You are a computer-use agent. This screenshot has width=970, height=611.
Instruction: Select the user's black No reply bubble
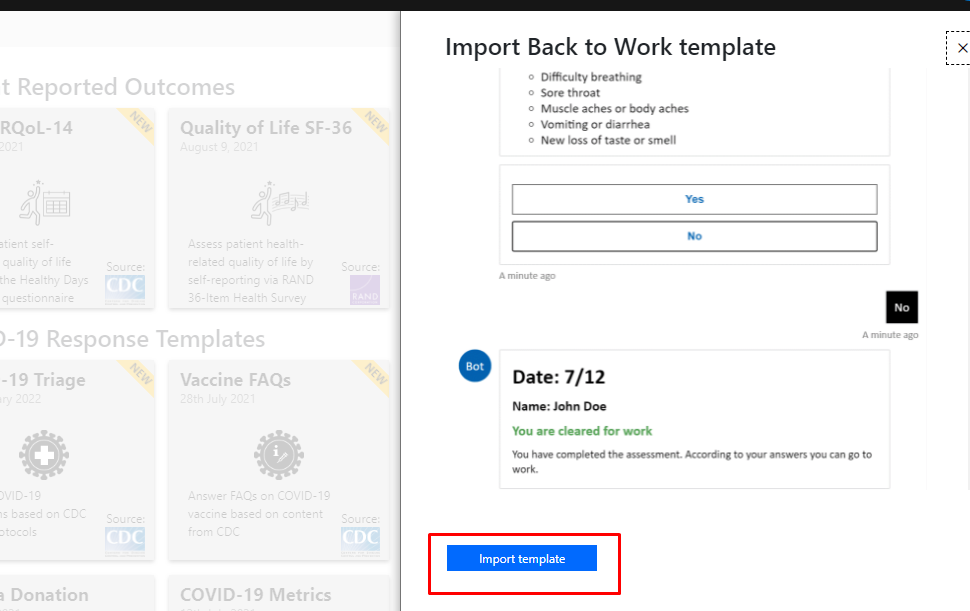901,307
